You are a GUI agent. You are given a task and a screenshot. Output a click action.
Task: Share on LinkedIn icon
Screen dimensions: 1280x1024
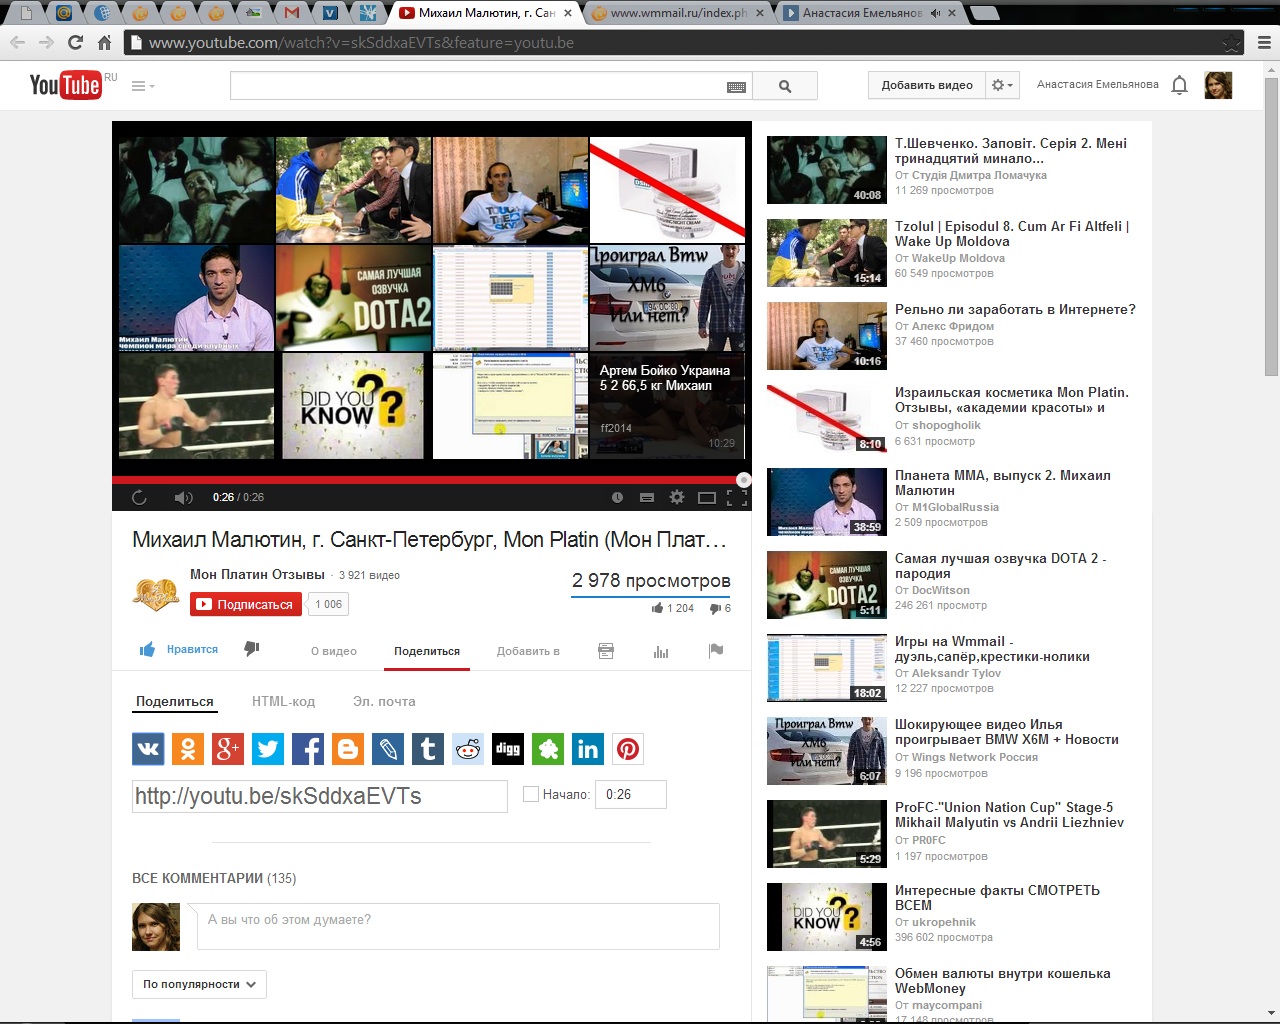click(588, 749)
